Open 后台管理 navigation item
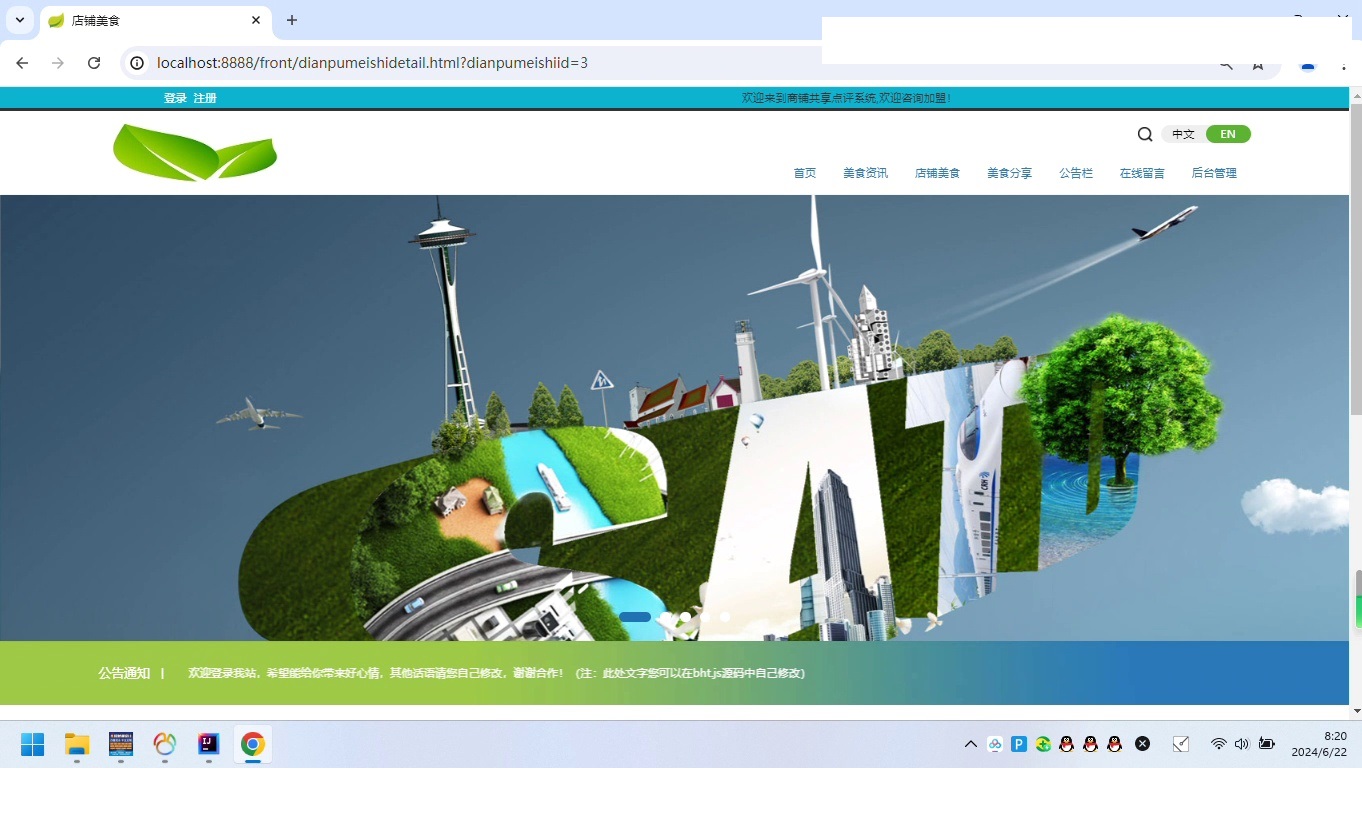1362x818 pixels. coord(1214,173)
